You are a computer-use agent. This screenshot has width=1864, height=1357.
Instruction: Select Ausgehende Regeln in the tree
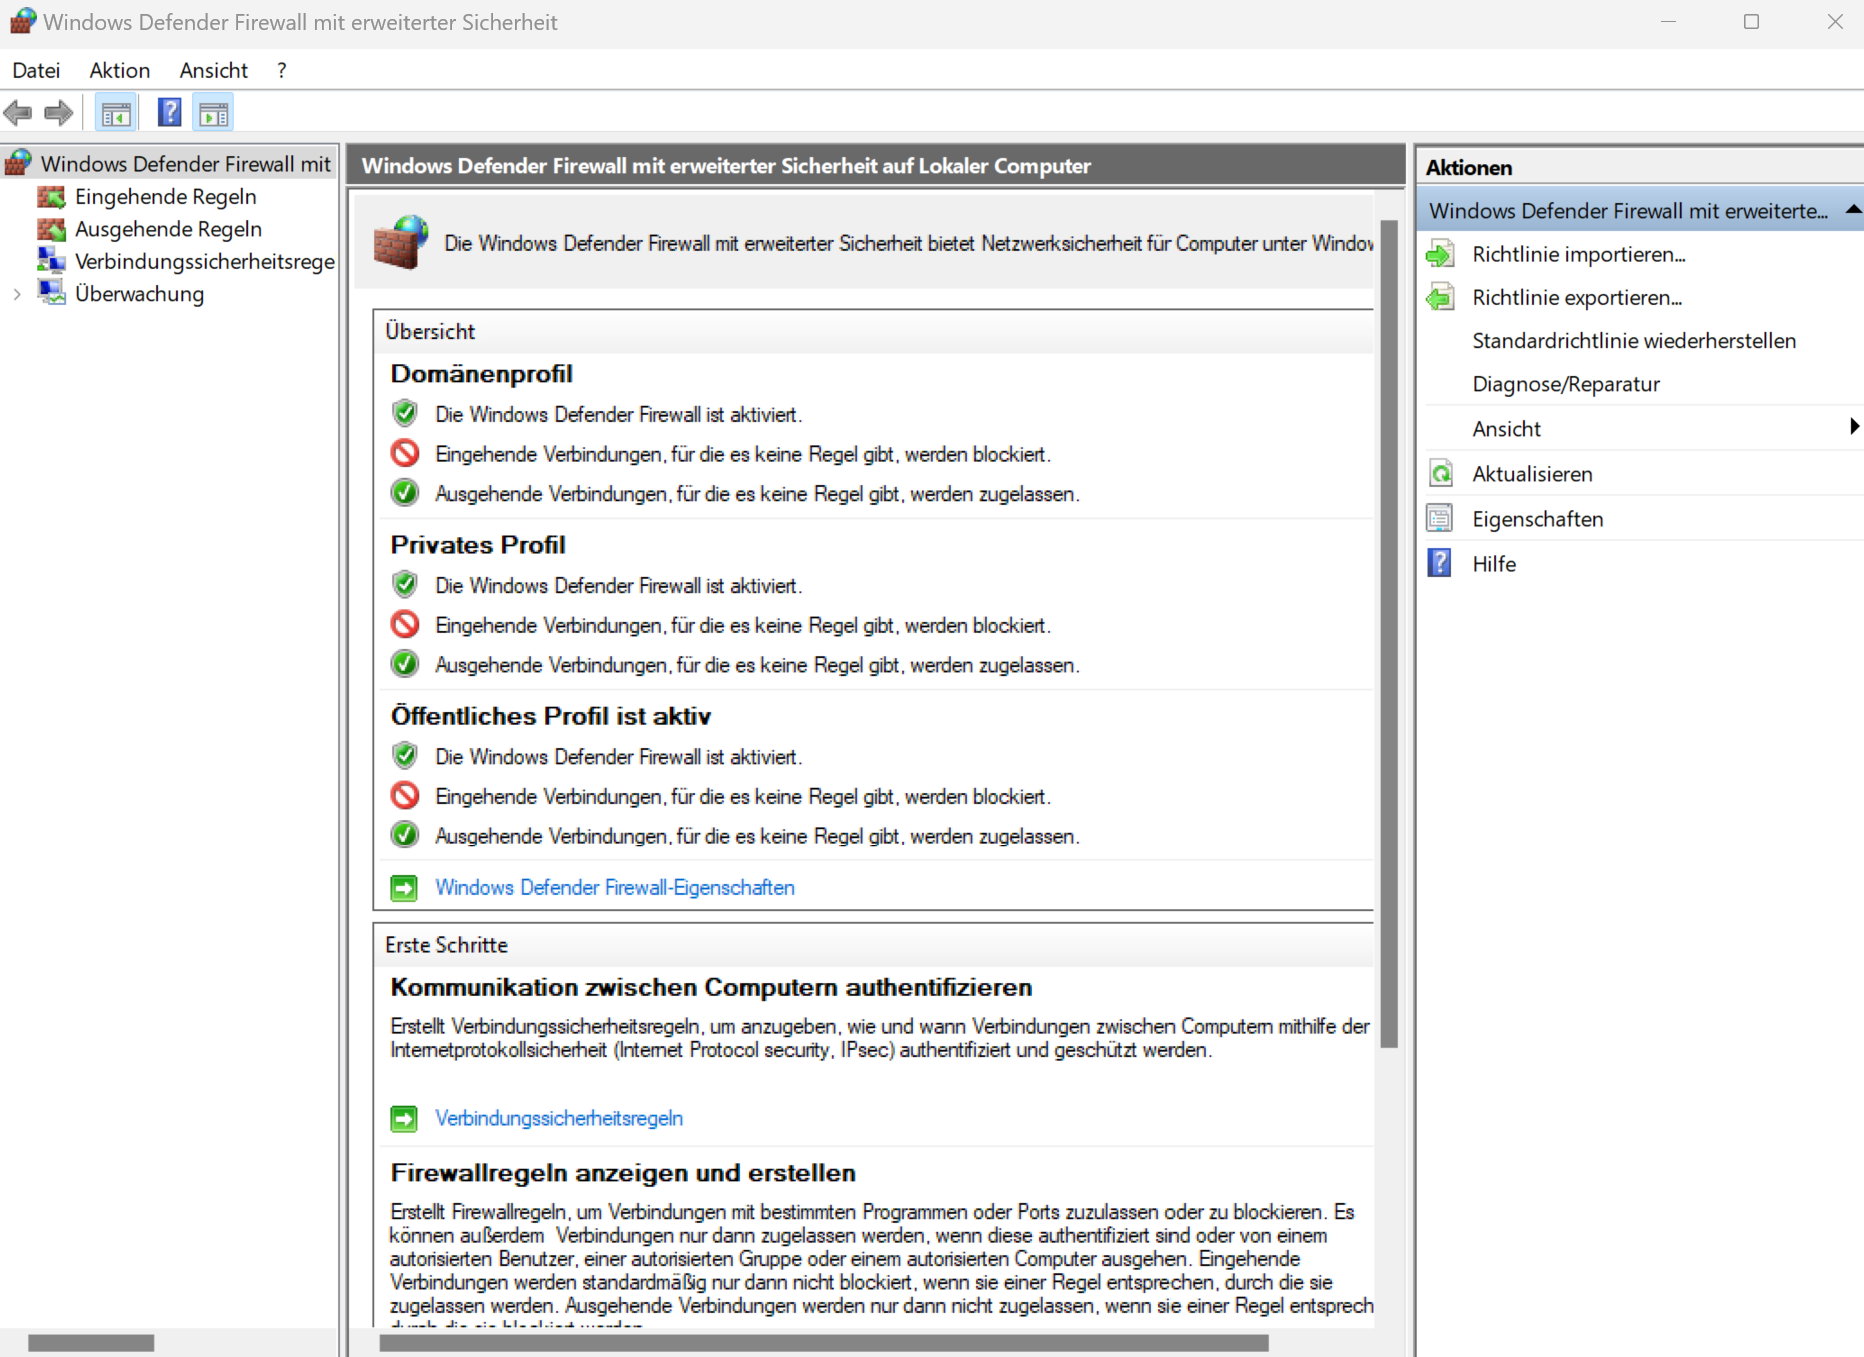[x=168, y=229]
